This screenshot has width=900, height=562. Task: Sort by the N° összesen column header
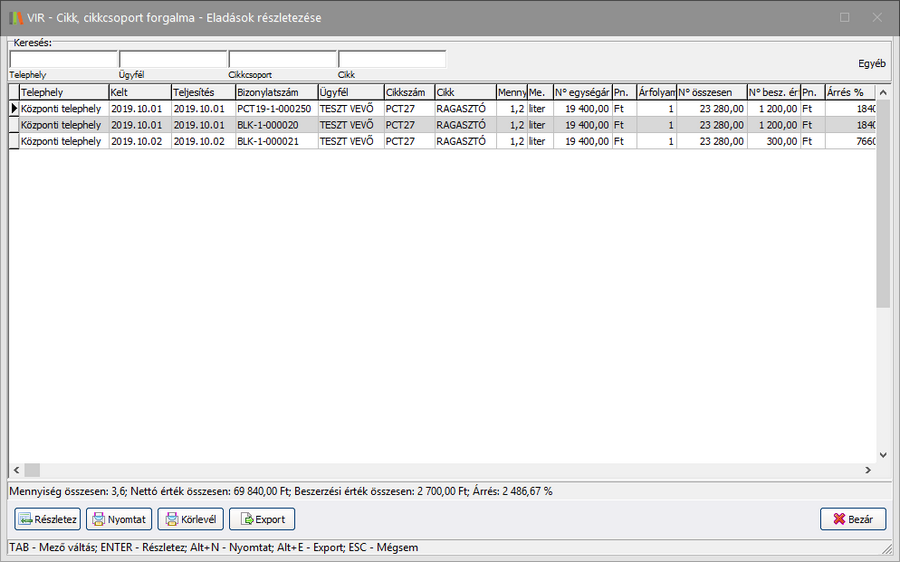[710, 92]
